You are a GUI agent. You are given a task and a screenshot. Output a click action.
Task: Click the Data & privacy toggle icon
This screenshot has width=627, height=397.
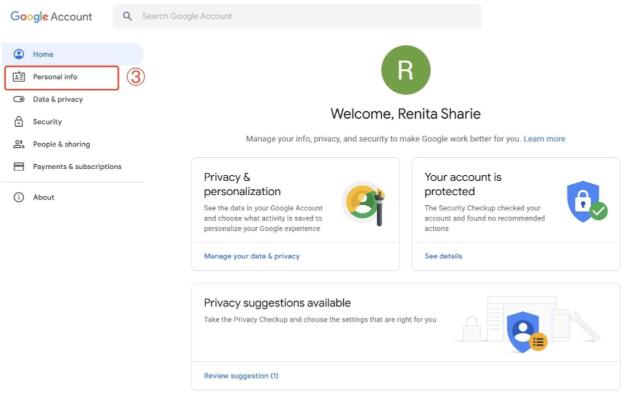19,99
